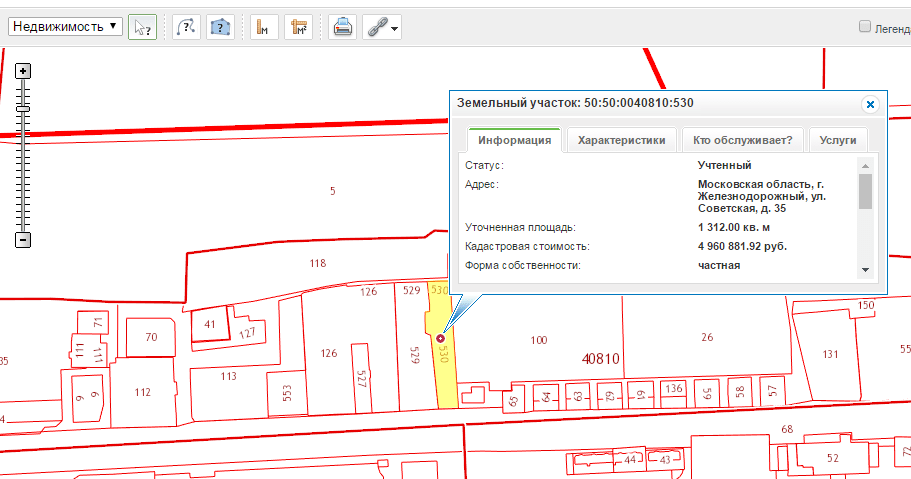
Task: Click parcel label 527
Action: (361, 379)
